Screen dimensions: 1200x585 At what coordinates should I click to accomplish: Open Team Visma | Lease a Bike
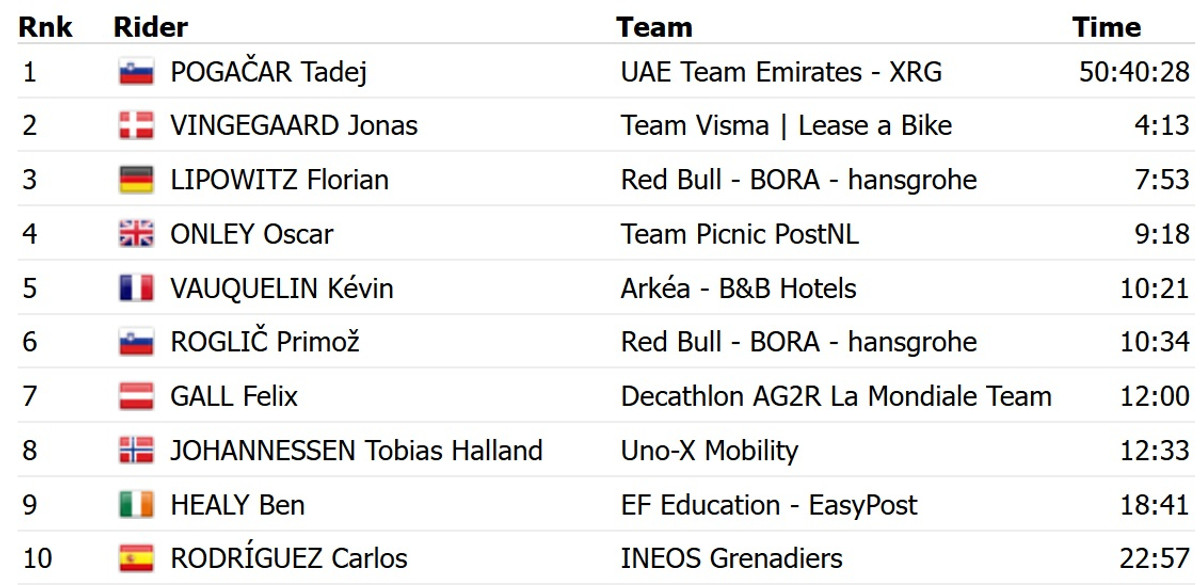(x=786, y=126)
